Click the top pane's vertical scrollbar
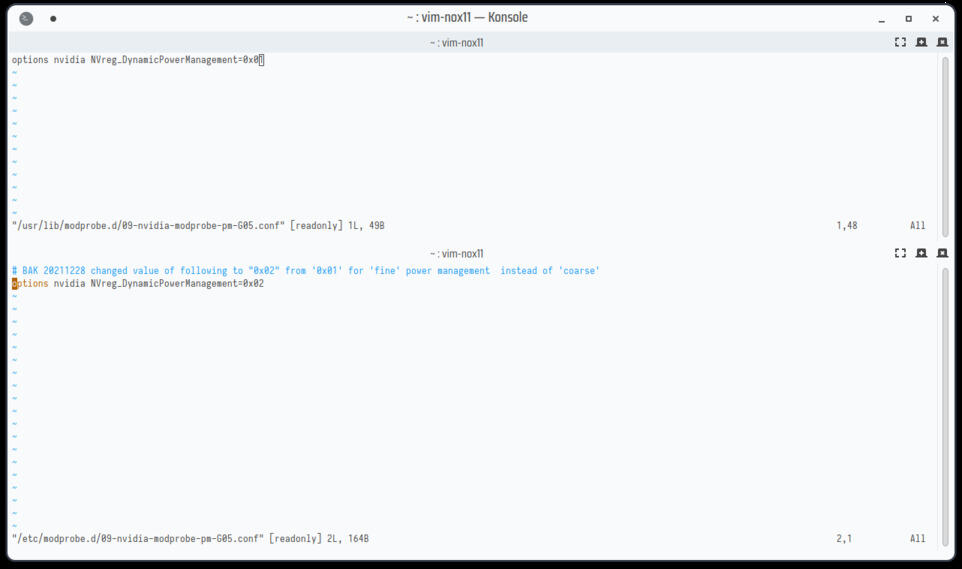The width and height of the screenshot is (962, 569). (945, 146)
